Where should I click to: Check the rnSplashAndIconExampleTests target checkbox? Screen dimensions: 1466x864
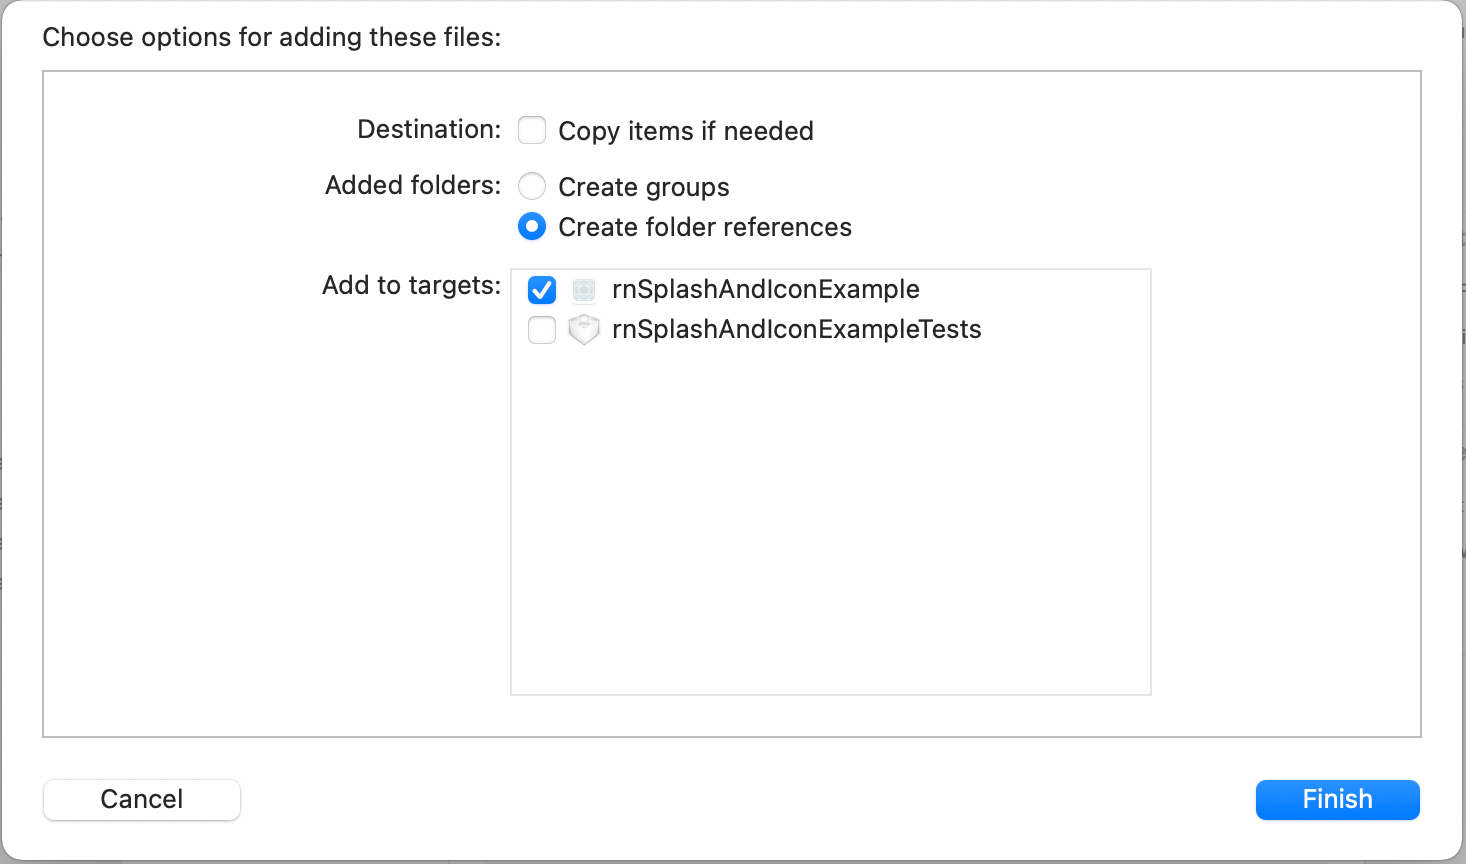click(x=542, y=329)
